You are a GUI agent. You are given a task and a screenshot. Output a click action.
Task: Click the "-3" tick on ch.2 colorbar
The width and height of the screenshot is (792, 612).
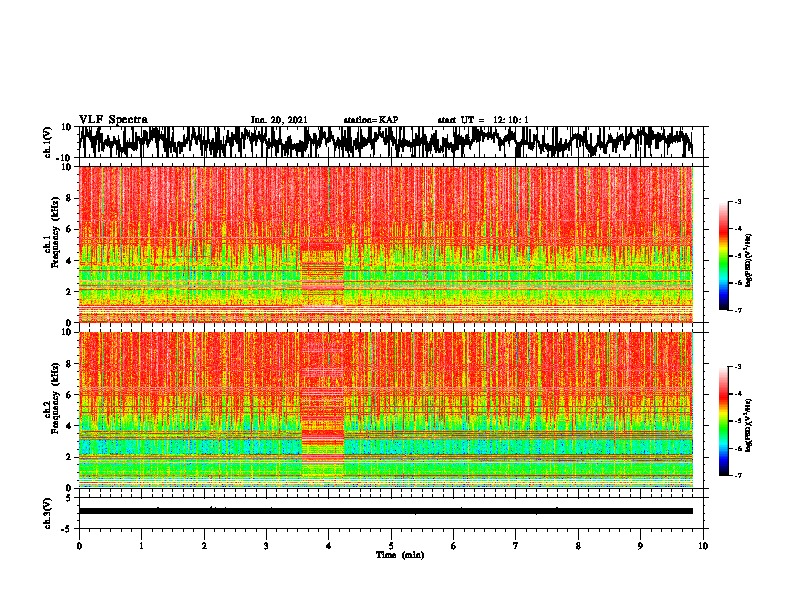point(737,367)
